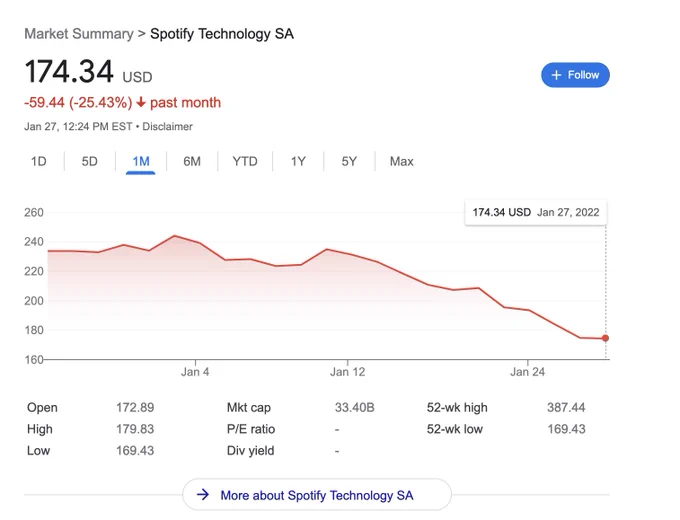680x520 pixels.
Task: Switch to the 6M chart range
Action: [192, 161]
